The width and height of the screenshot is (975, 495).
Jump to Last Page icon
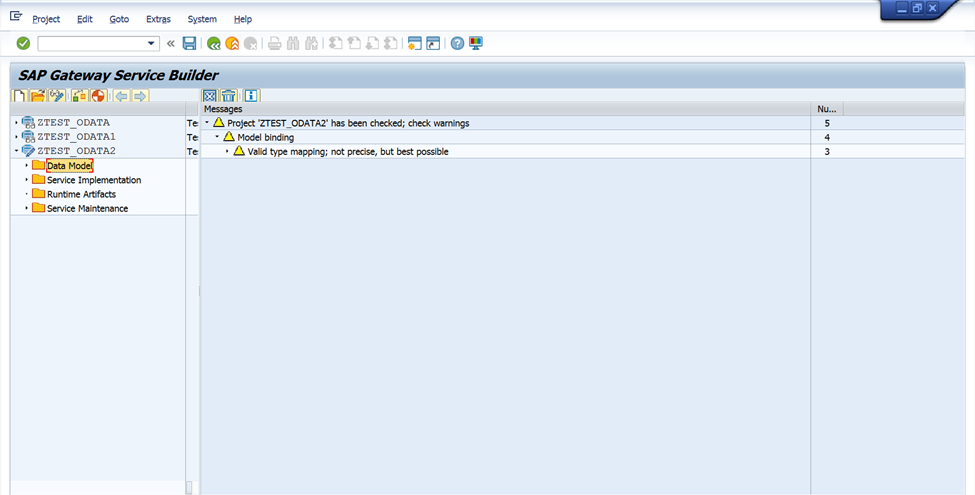coord(390,43)
